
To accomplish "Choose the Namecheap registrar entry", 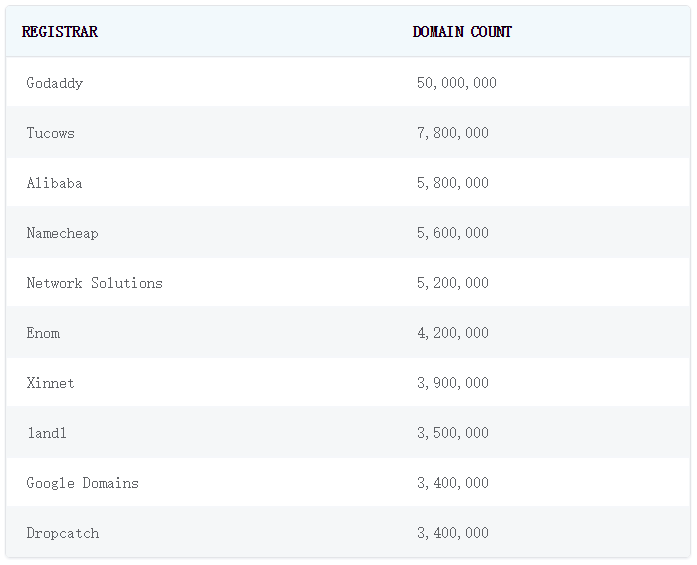I will coord(63,233).
